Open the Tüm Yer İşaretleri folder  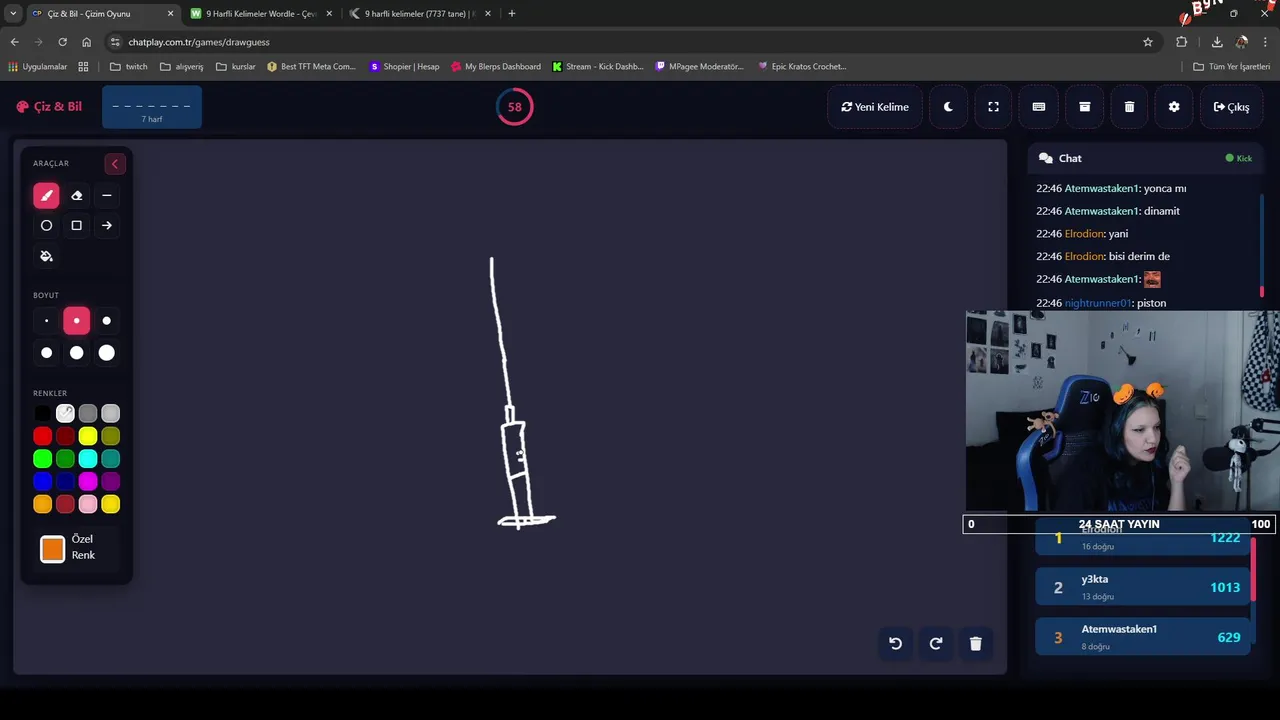tap(1232, 67)
